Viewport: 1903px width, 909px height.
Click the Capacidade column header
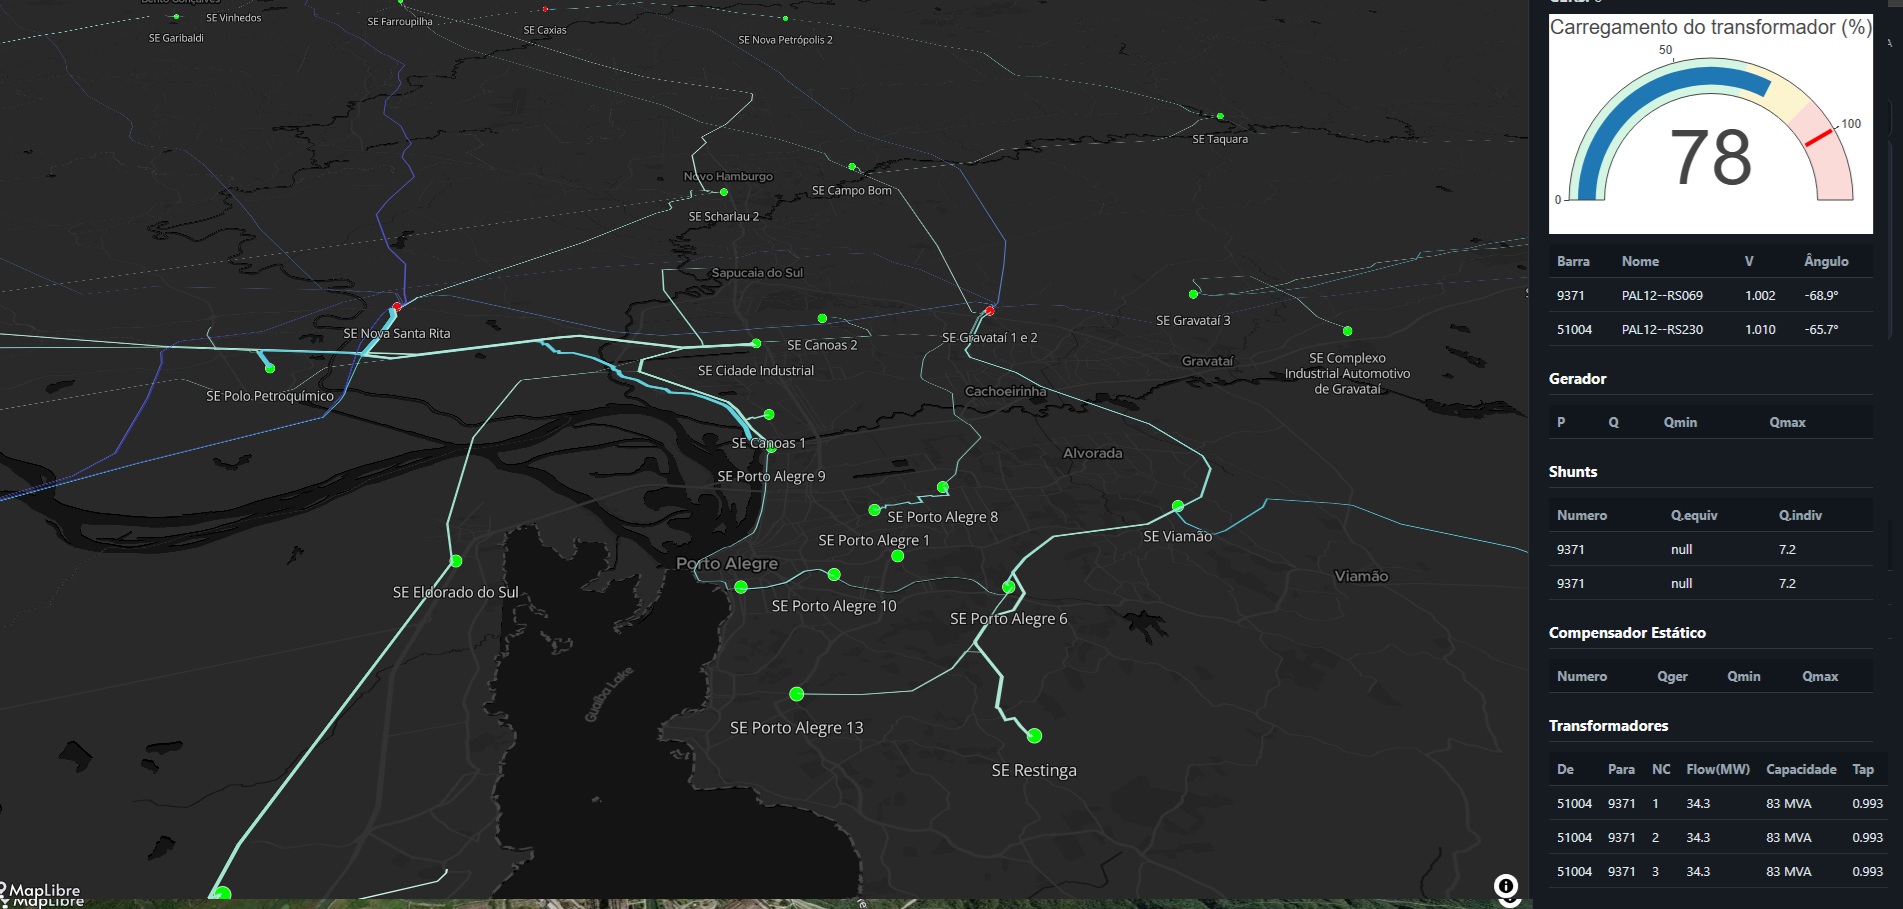click(1801, 769)
